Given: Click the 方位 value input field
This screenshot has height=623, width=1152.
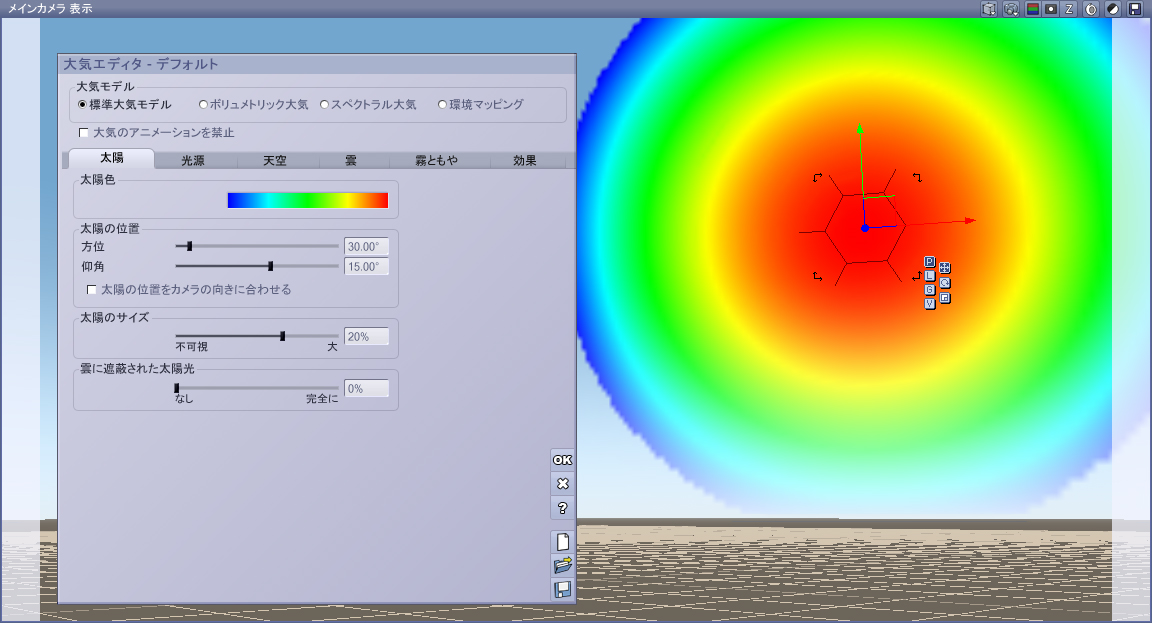Looking at the screenshot, I should pyautogui.click(x=366, y=246).
